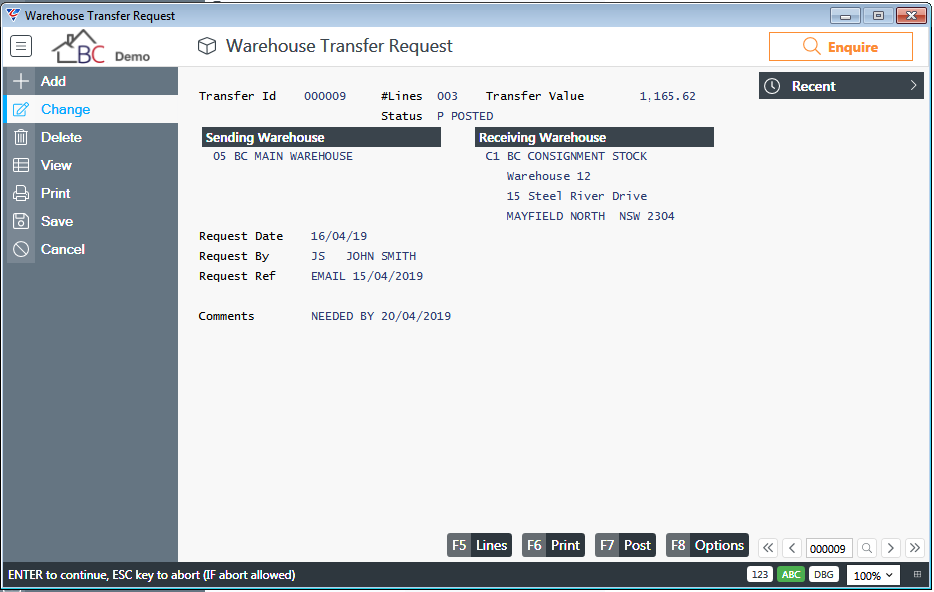This screenshot has height=592, width=934.
Task: Select the Save menu item
Action: click(x=91, y=221)
